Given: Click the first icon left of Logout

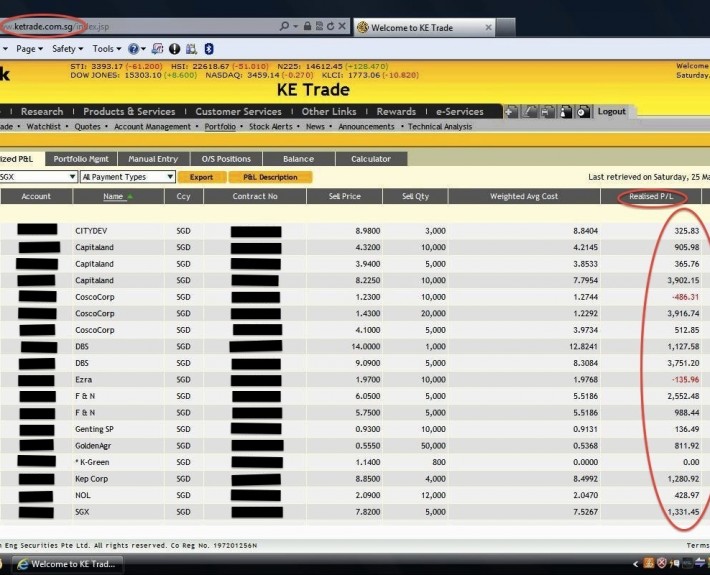Looking at the screenshot, I should (511, 112).
